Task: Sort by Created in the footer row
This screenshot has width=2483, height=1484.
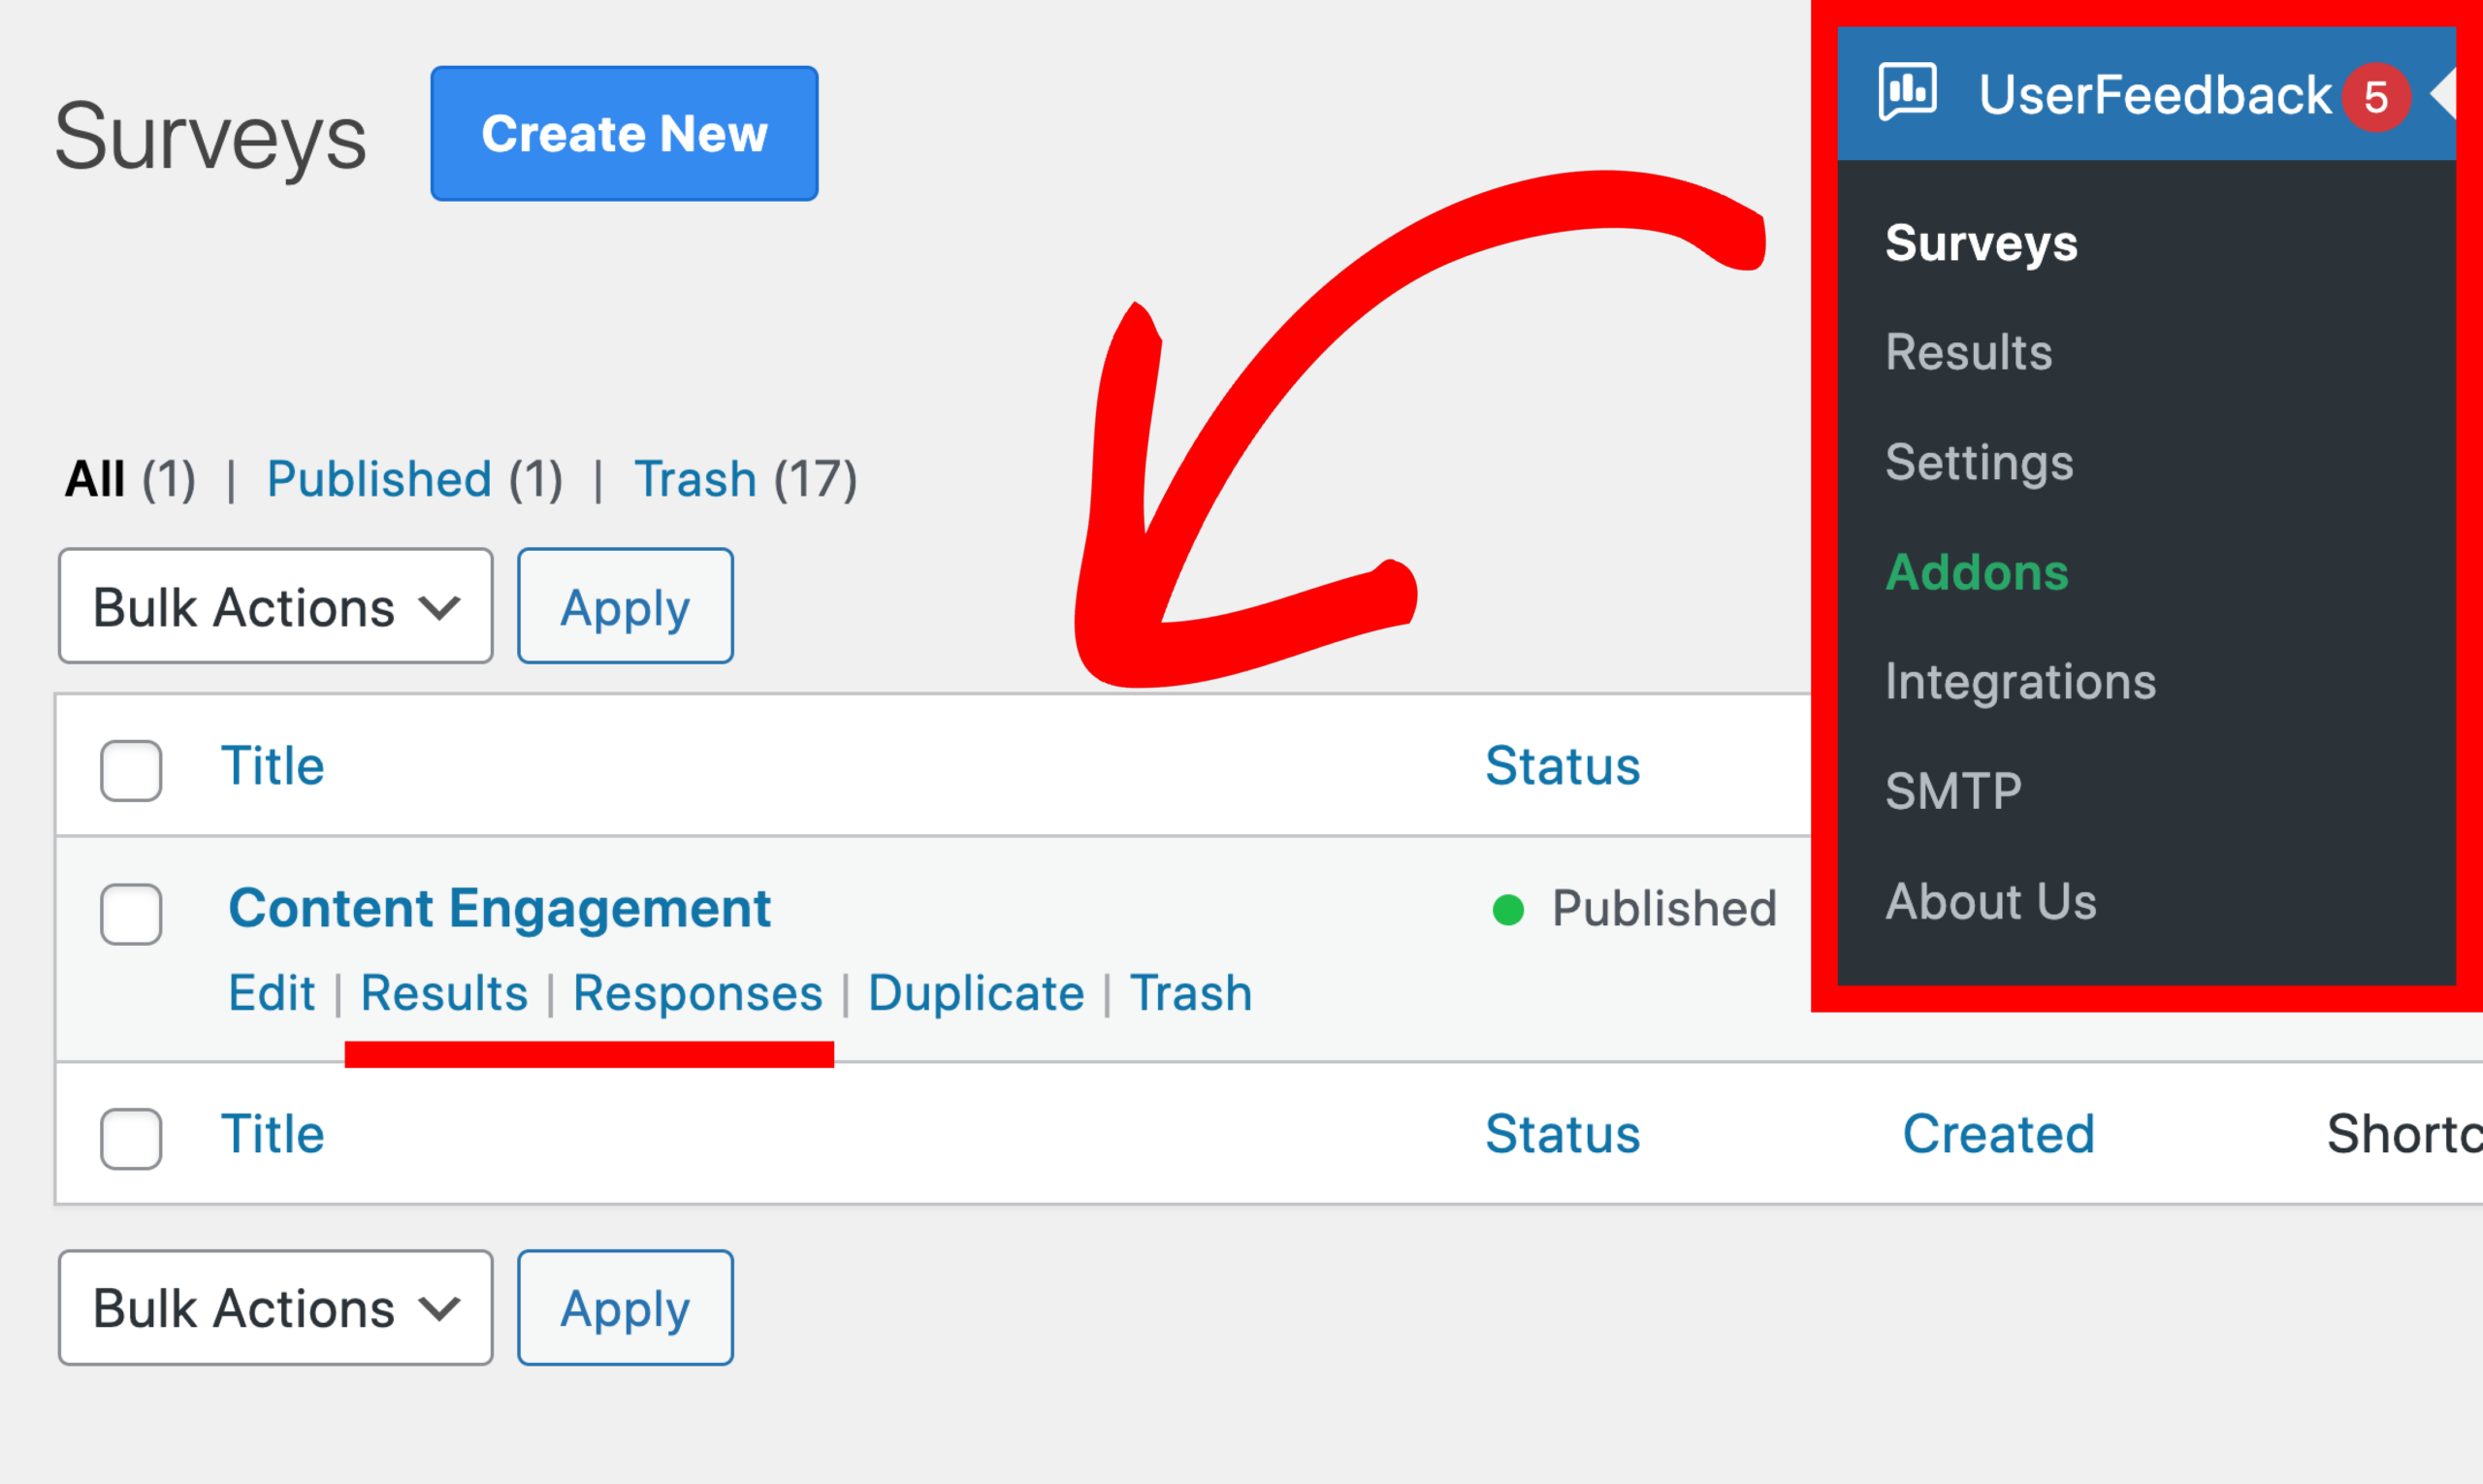Action: 1998,1134
